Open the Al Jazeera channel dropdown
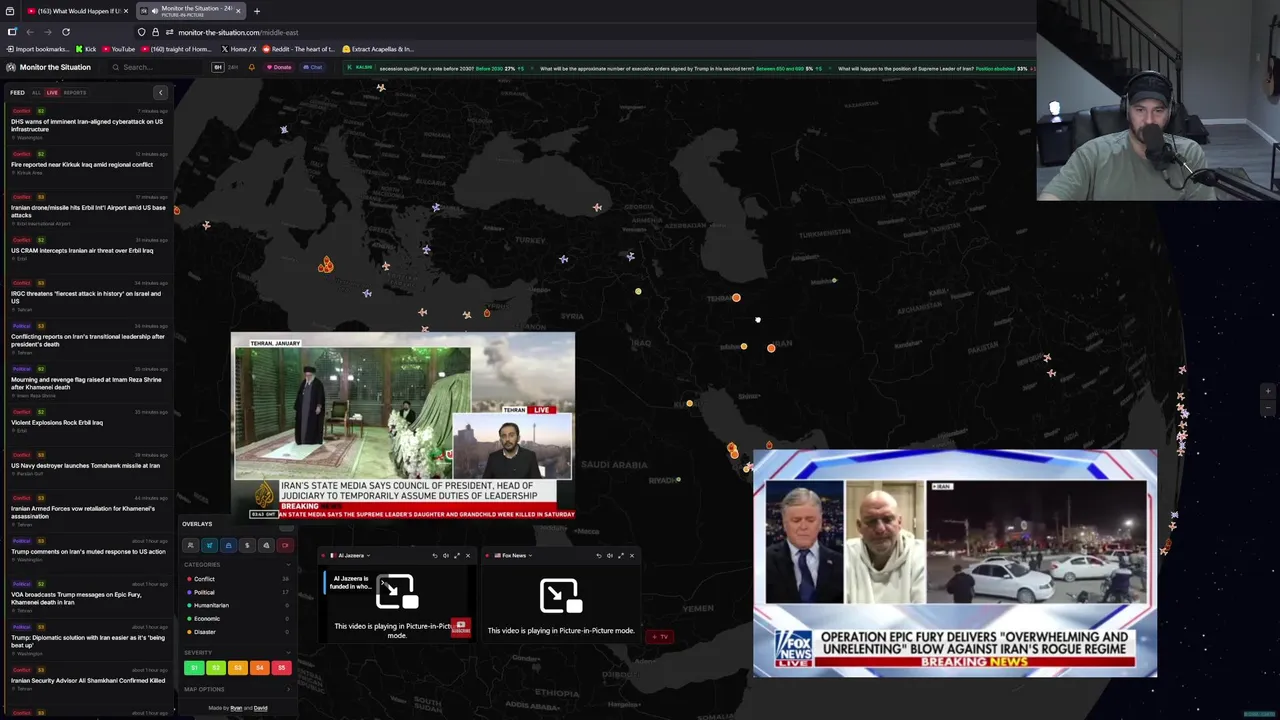Image resolution: width=1280 pixels, height=720 pixels. tap(349, 555)
